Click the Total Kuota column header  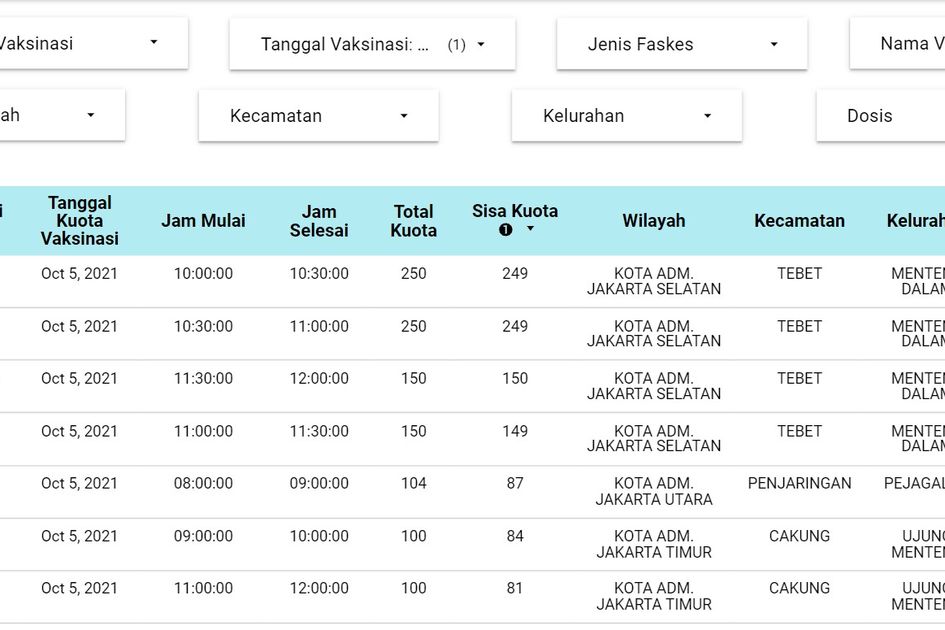point(413,221)
